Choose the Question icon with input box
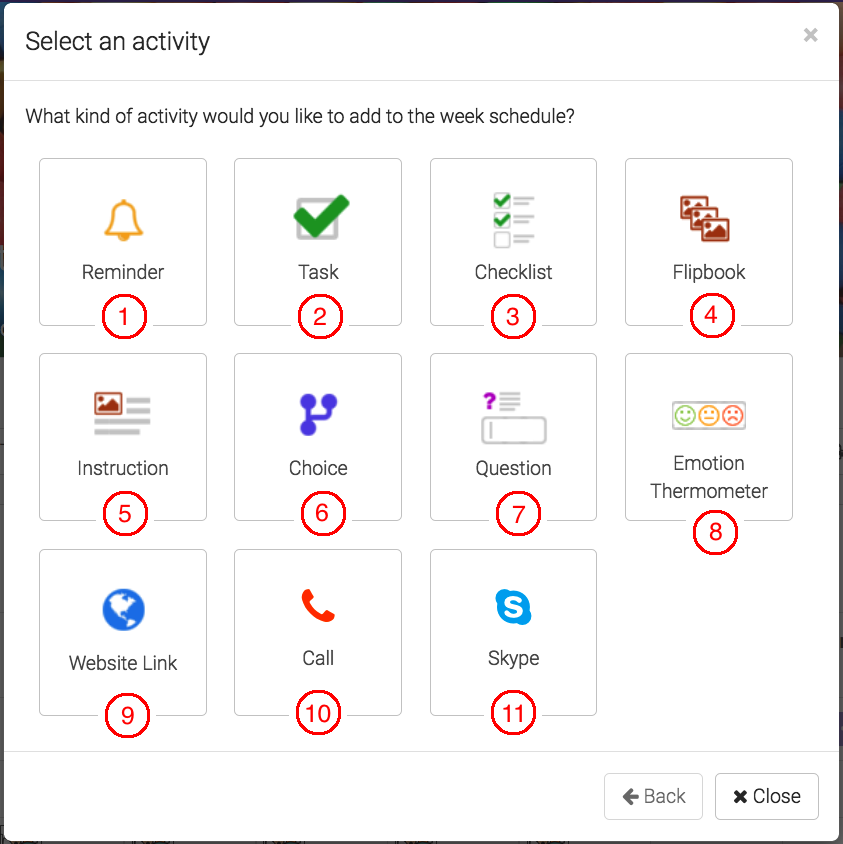The image size is (843, 844). [x=514, y=417]
